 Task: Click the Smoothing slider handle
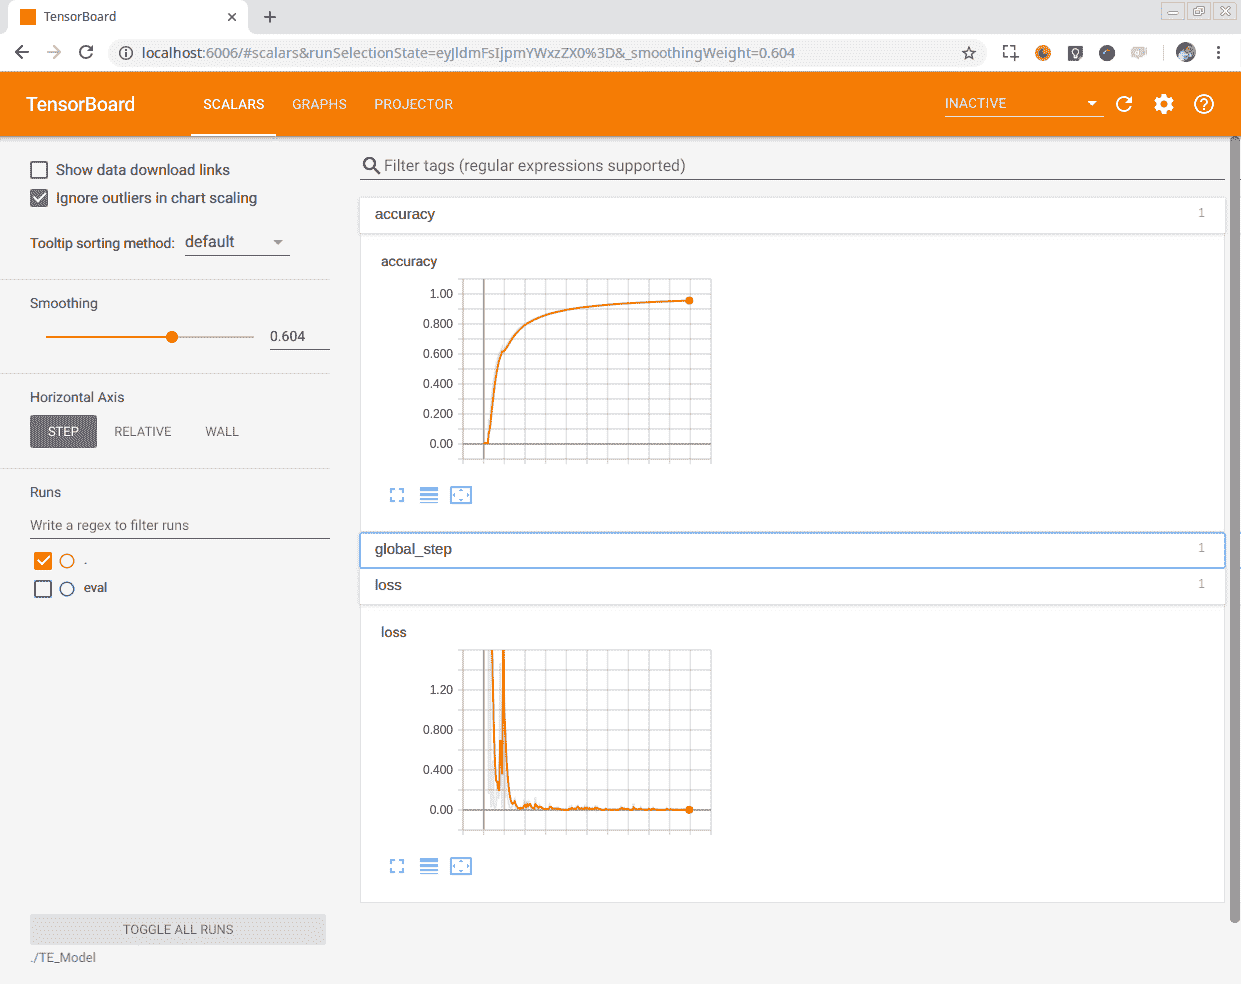172,337
